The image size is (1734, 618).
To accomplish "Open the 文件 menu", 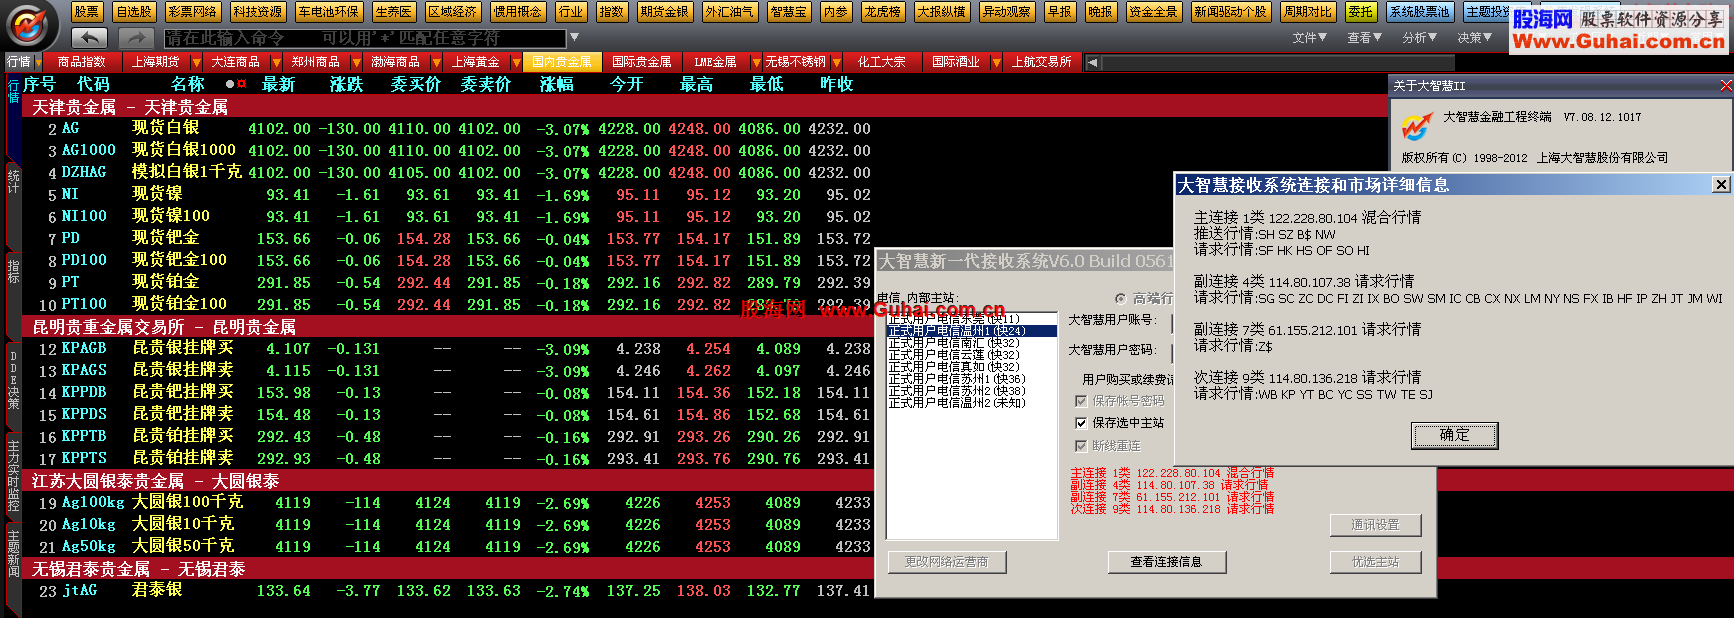I will (1310, 38).
